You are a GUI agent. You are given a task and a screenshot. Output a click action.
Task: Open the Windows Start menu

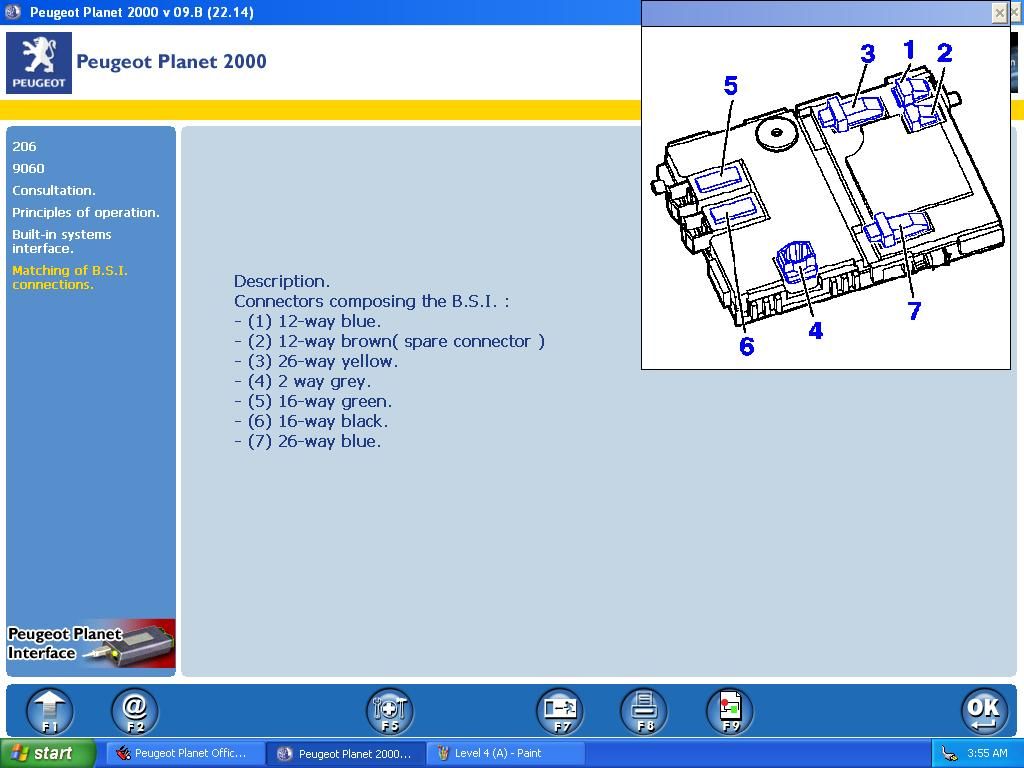click(48, 753)
